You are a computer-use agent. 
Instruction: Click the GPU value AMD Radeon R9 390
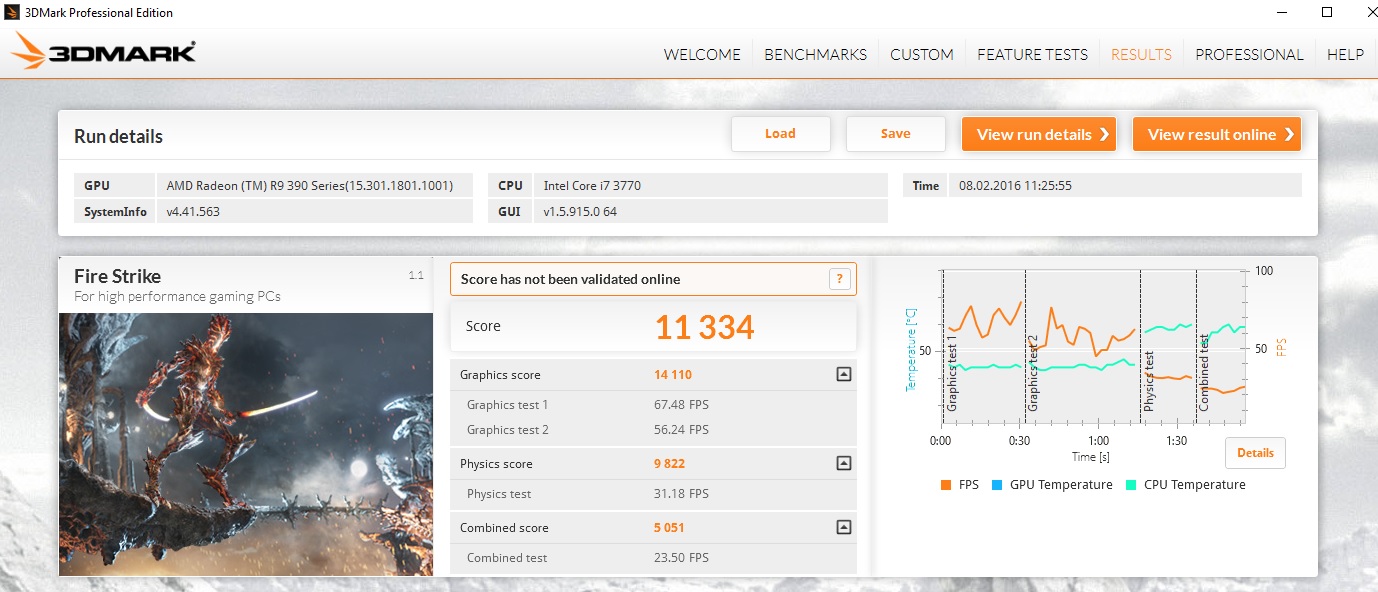click(x=310, y=186)
